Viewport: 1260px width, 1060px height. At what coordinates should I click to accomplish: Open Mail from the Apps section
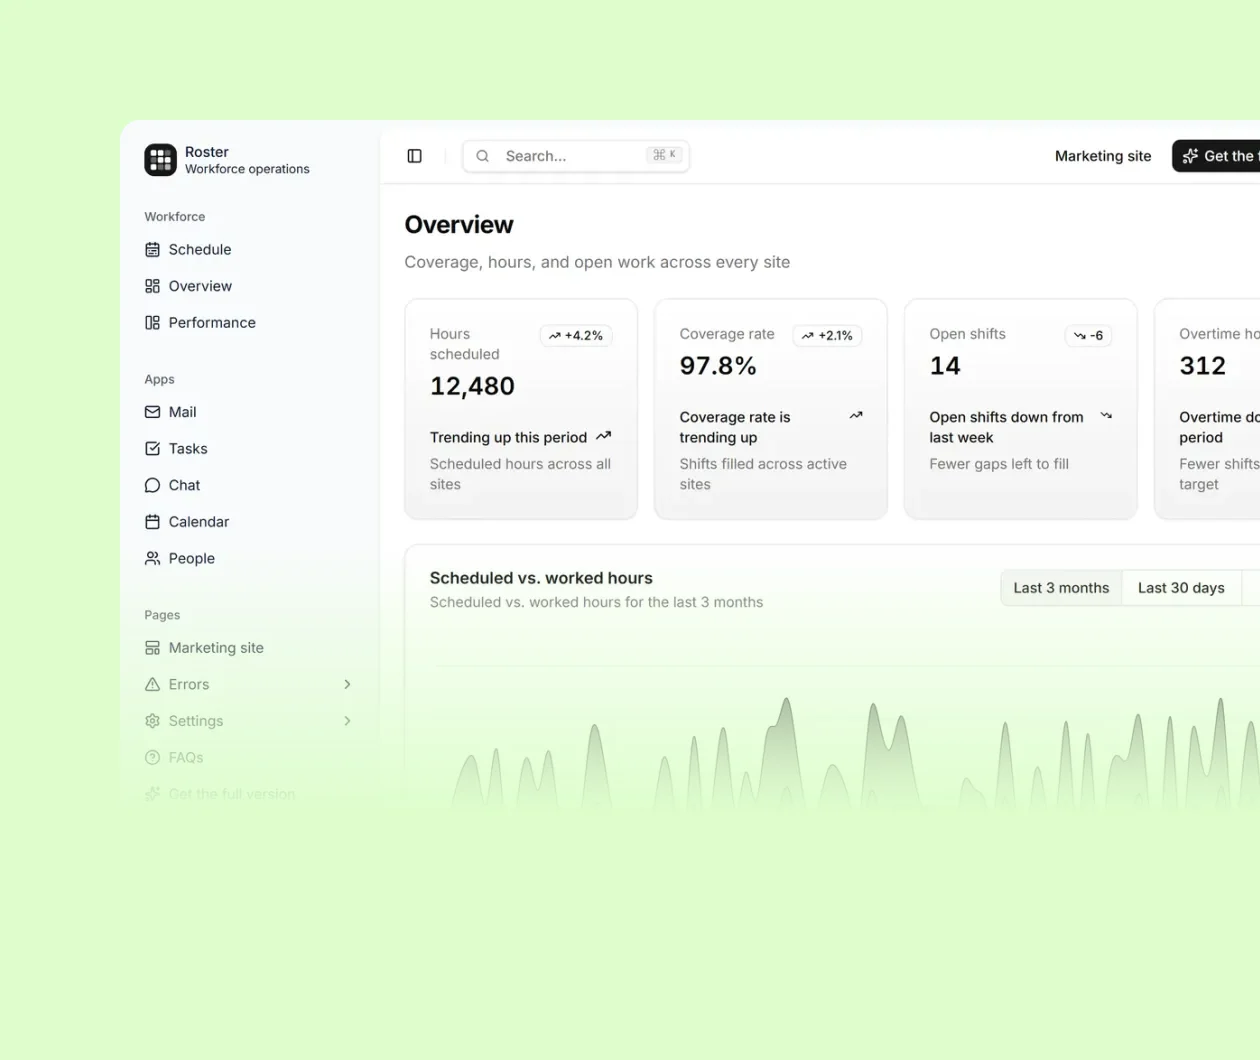point(250,412)
